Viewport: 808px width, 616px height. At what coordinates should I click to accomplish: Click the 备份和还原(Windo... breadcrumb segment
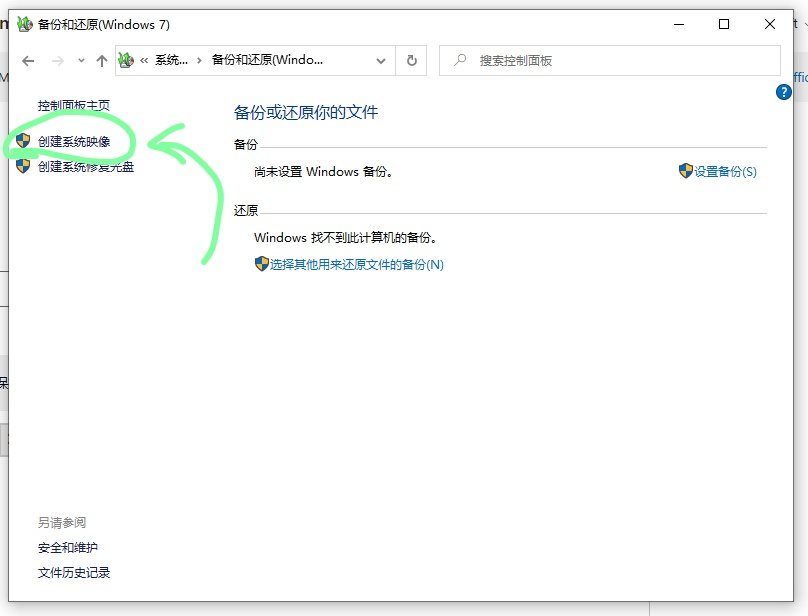267,60
